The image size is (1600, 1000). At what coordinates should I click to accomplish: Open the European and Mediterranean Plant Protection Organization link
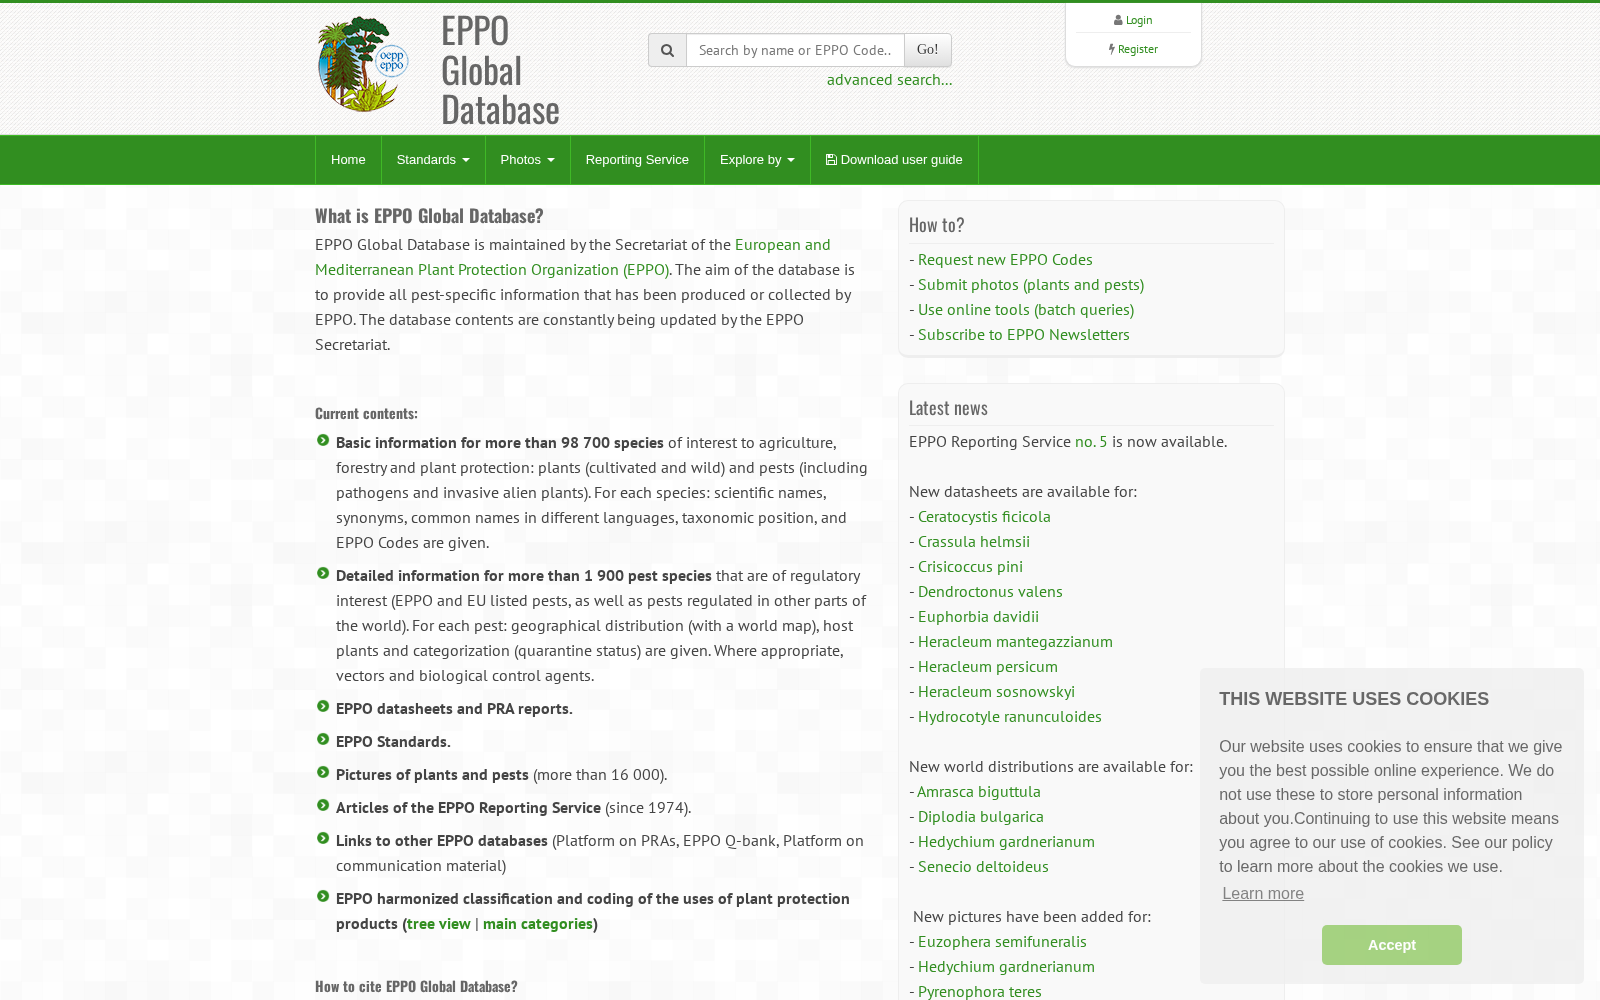tap(573, 257)
